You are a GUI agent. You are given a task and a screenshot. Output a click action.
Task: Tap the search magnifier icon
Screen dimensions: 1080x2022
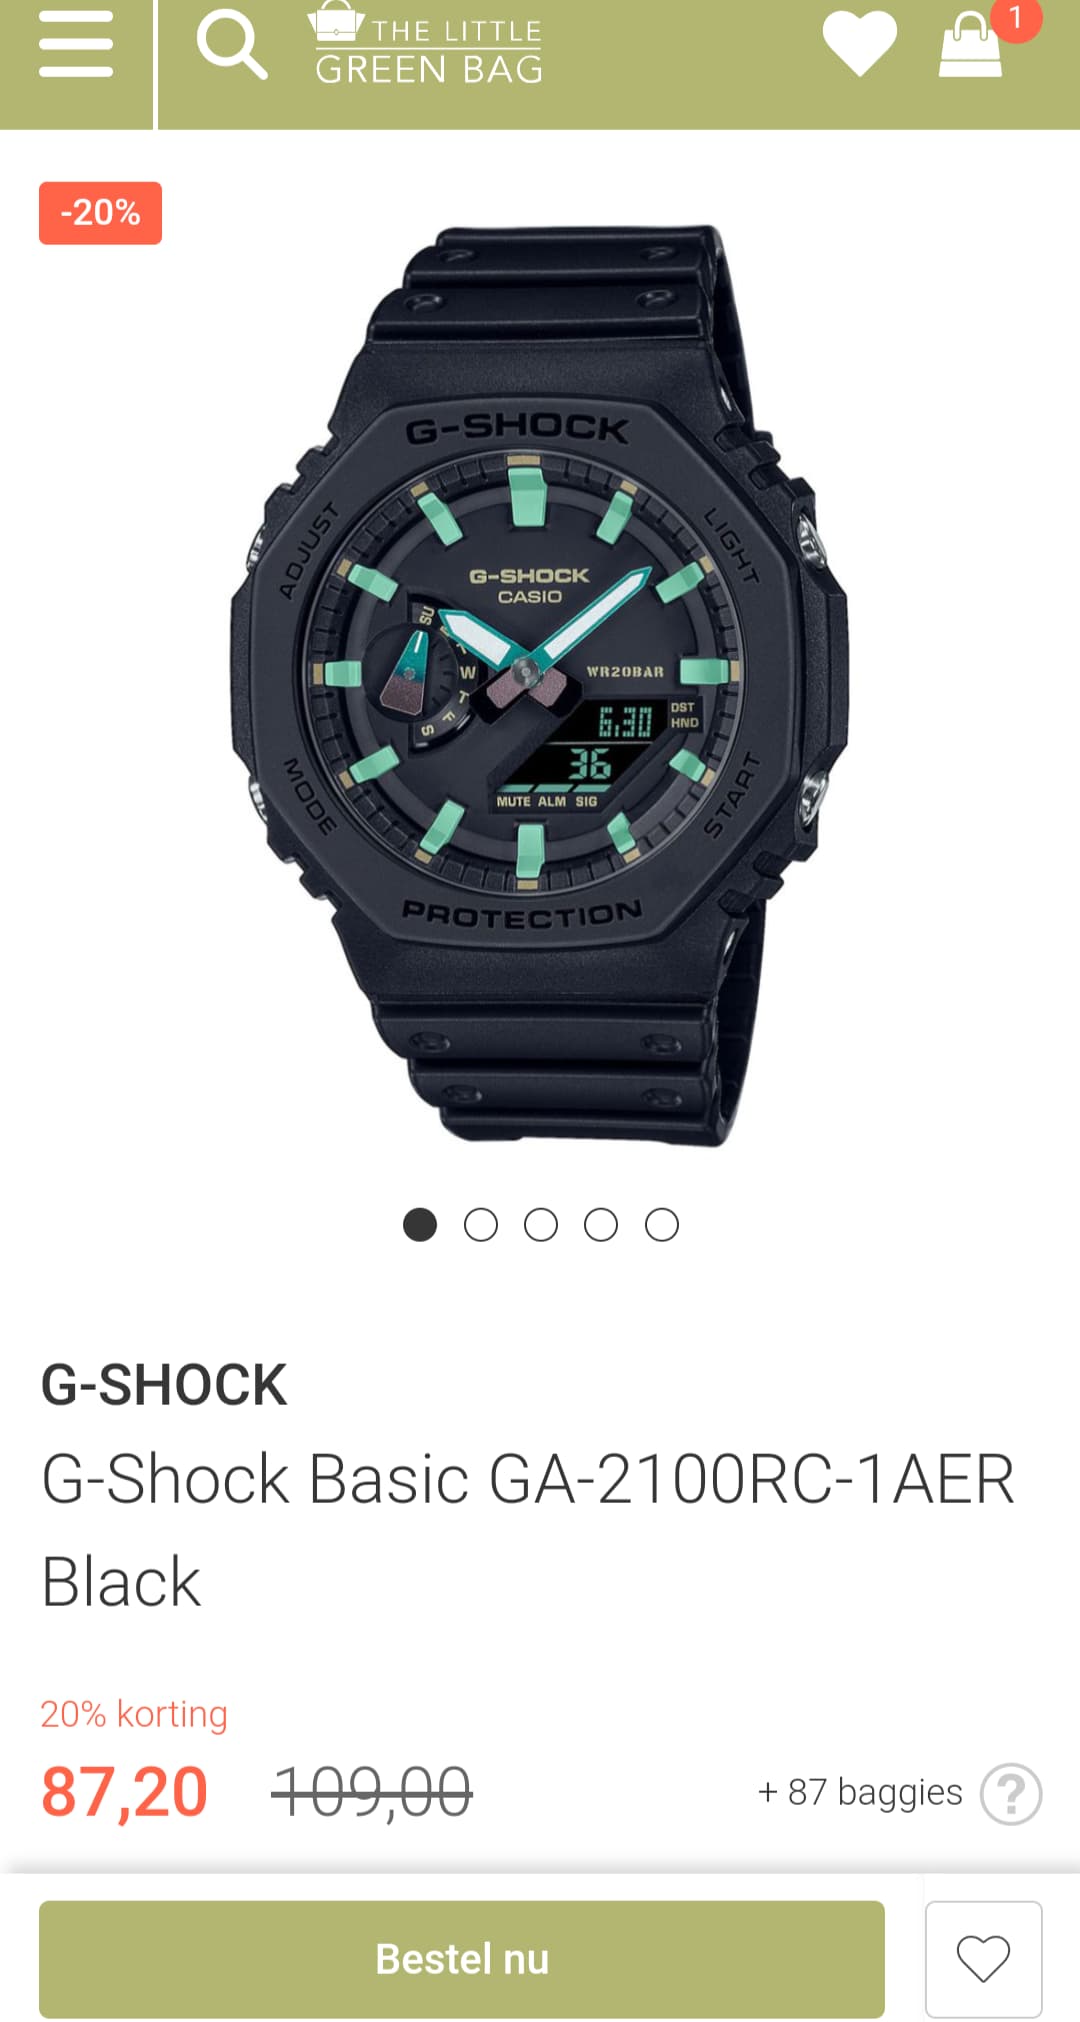(232, 45)
